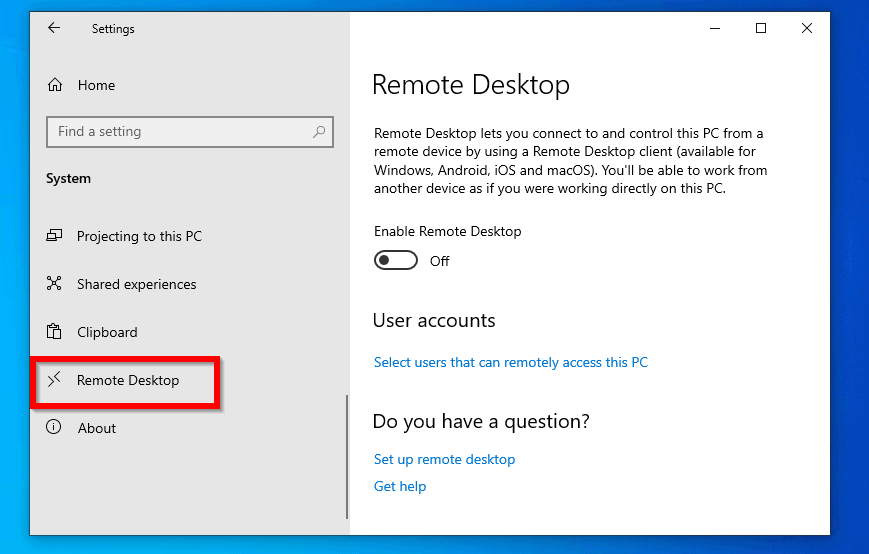Click the Shared experiences icon
The height and width of the screenshot is (554, 869).
point(54,284)
